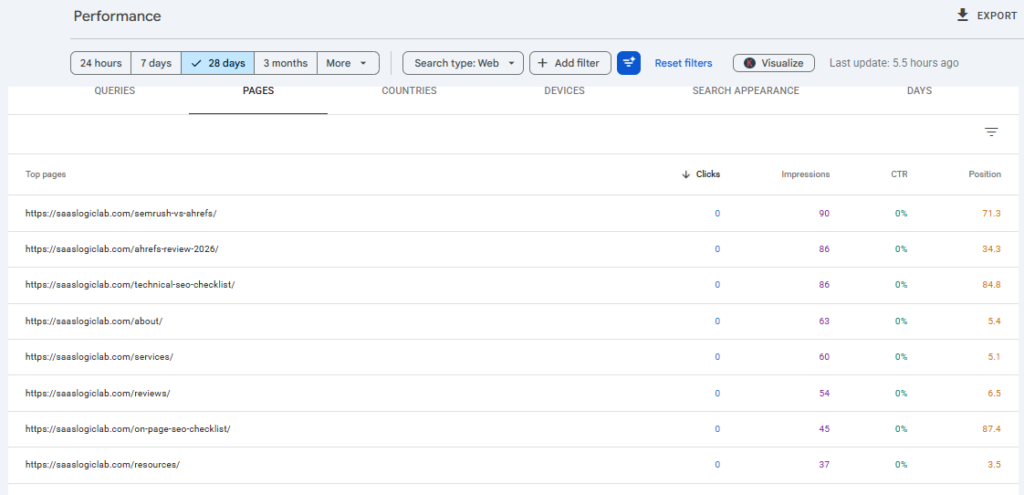
Task: Open the More date range dropdown
Action: coord(348,63)
